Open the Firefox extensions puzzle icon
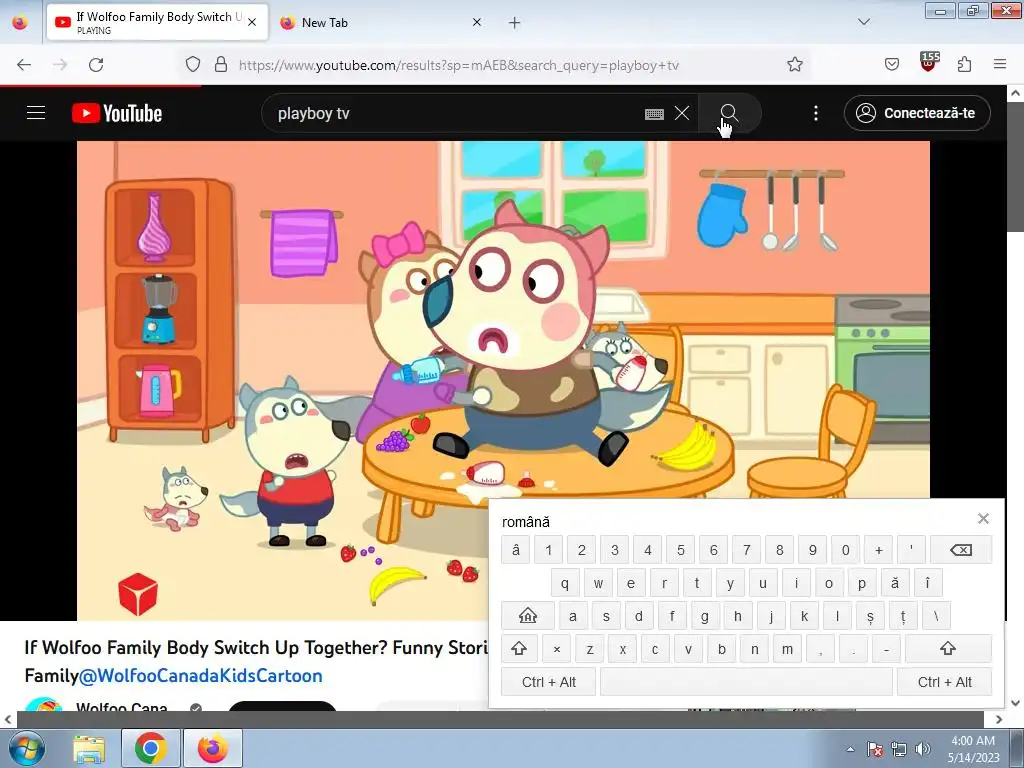 click(x=965, y=65)
